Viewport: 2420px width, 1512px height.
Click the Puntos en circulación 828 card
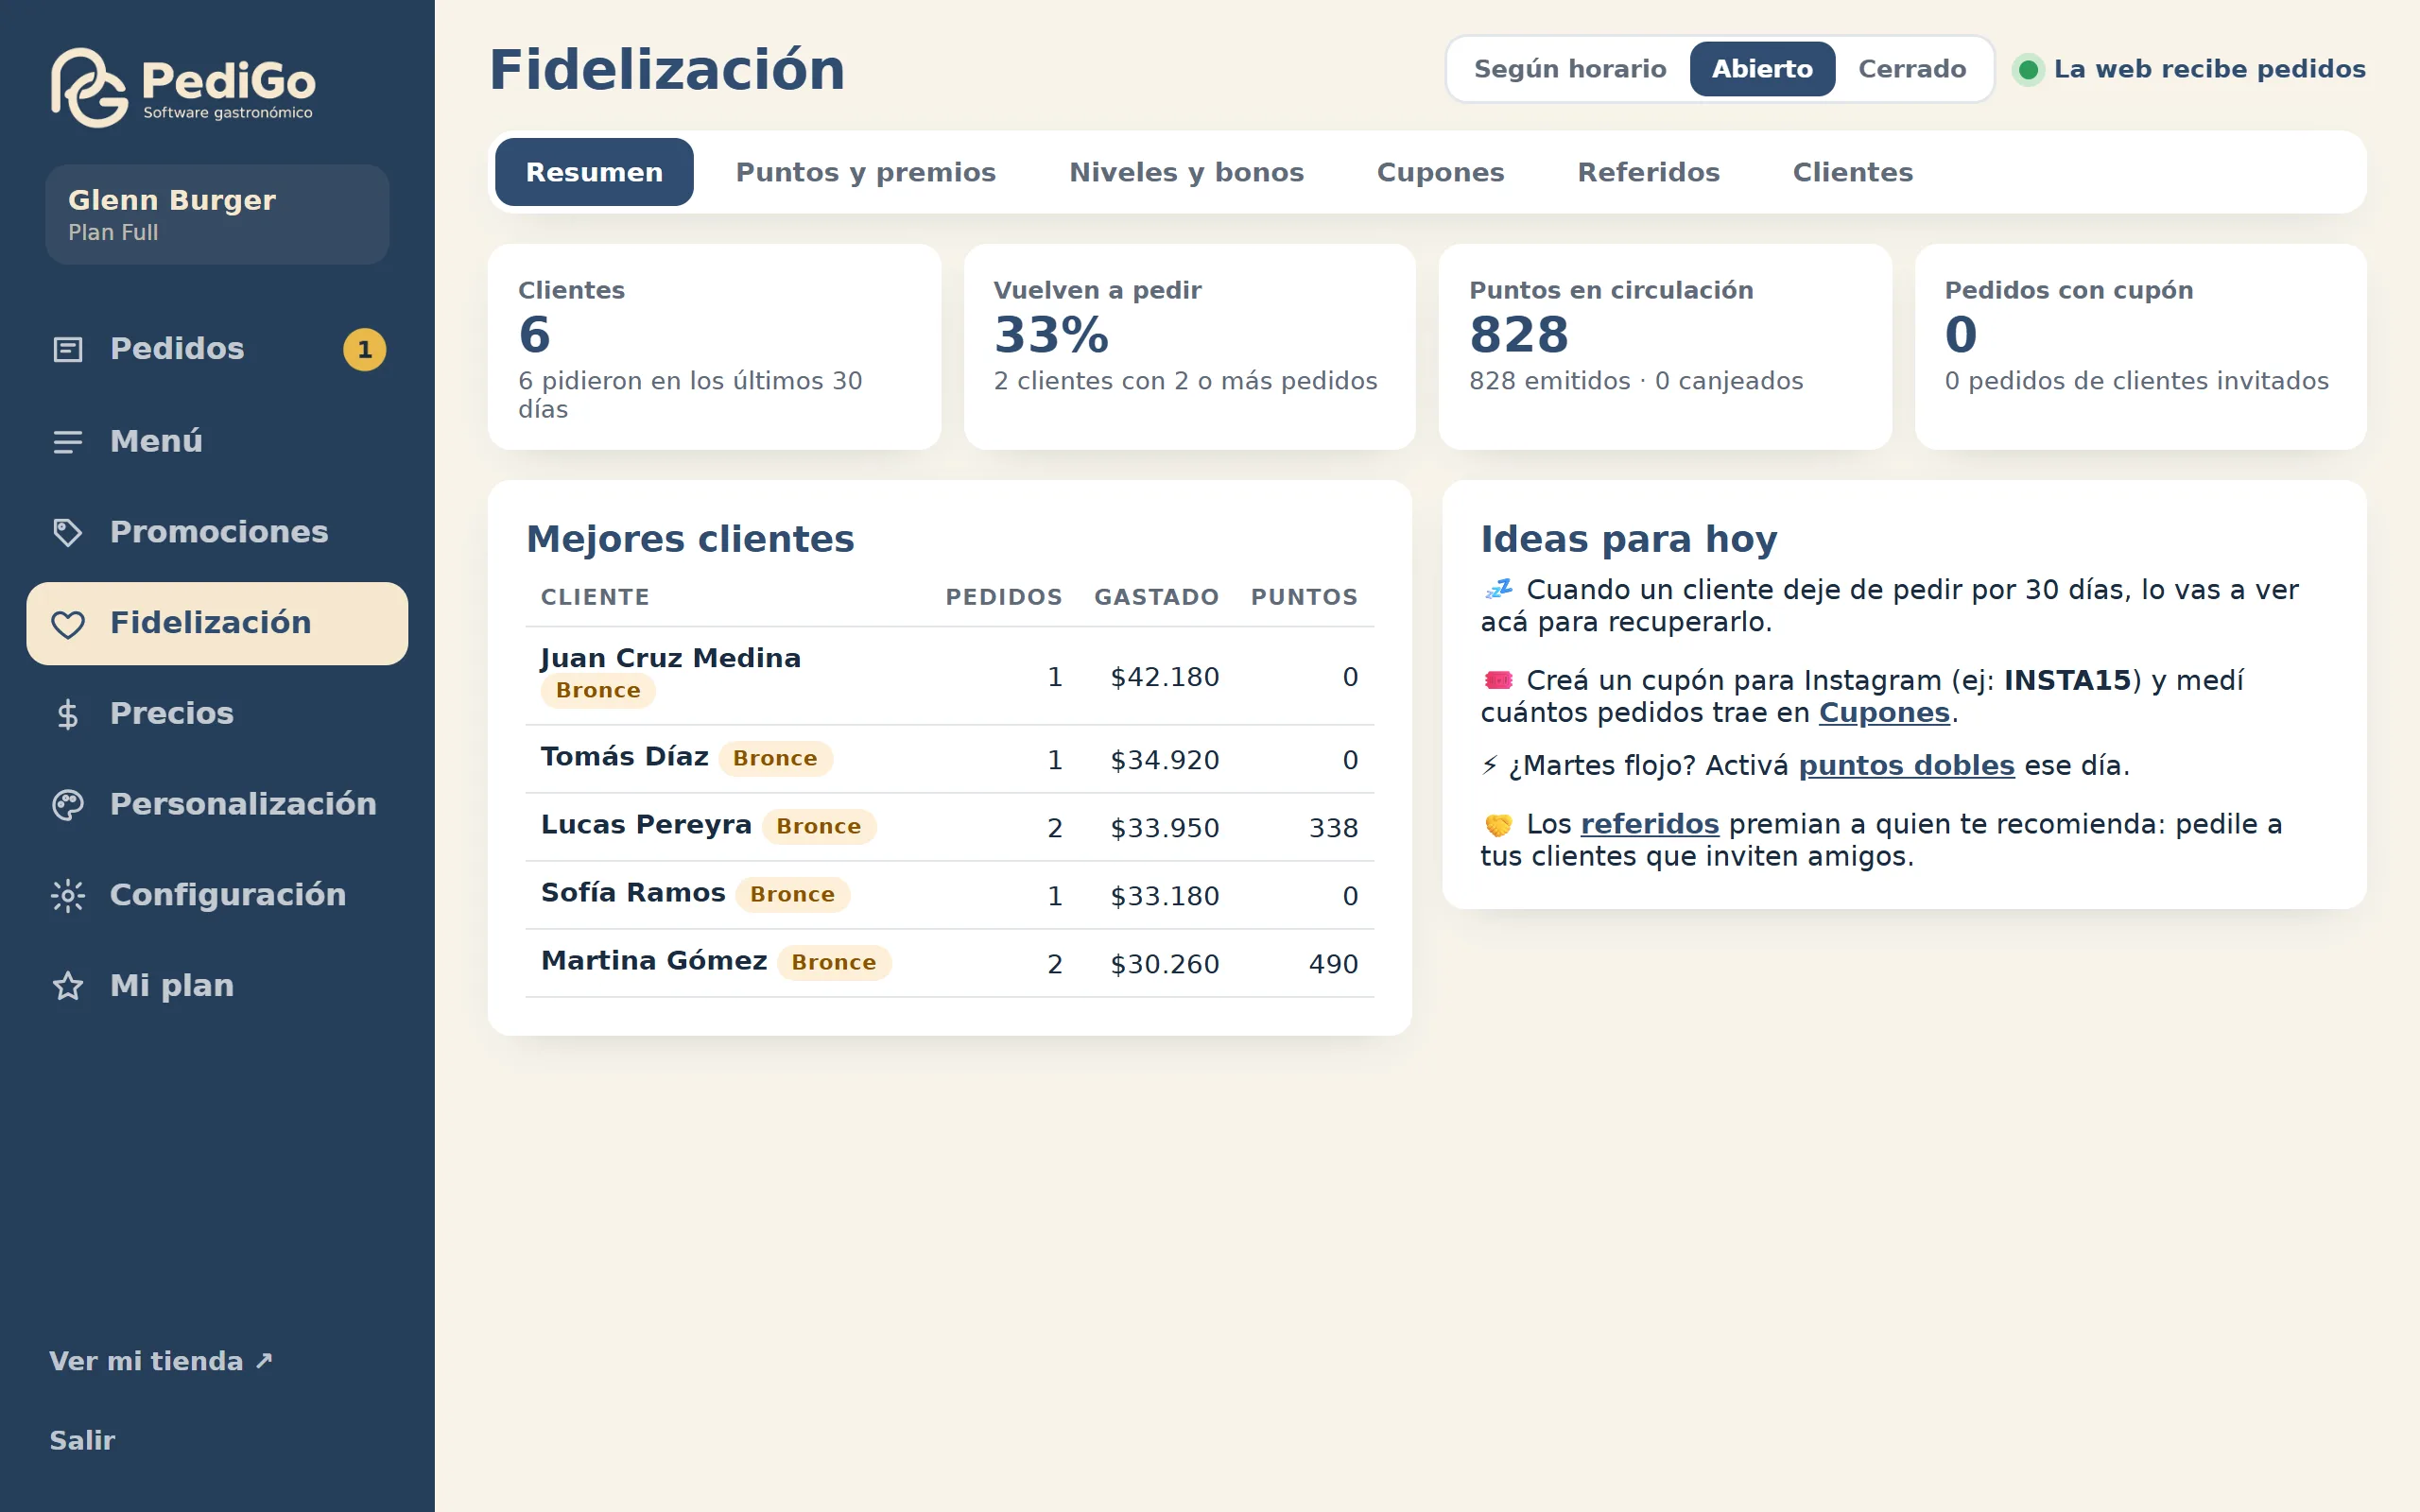coord(1665,347)
